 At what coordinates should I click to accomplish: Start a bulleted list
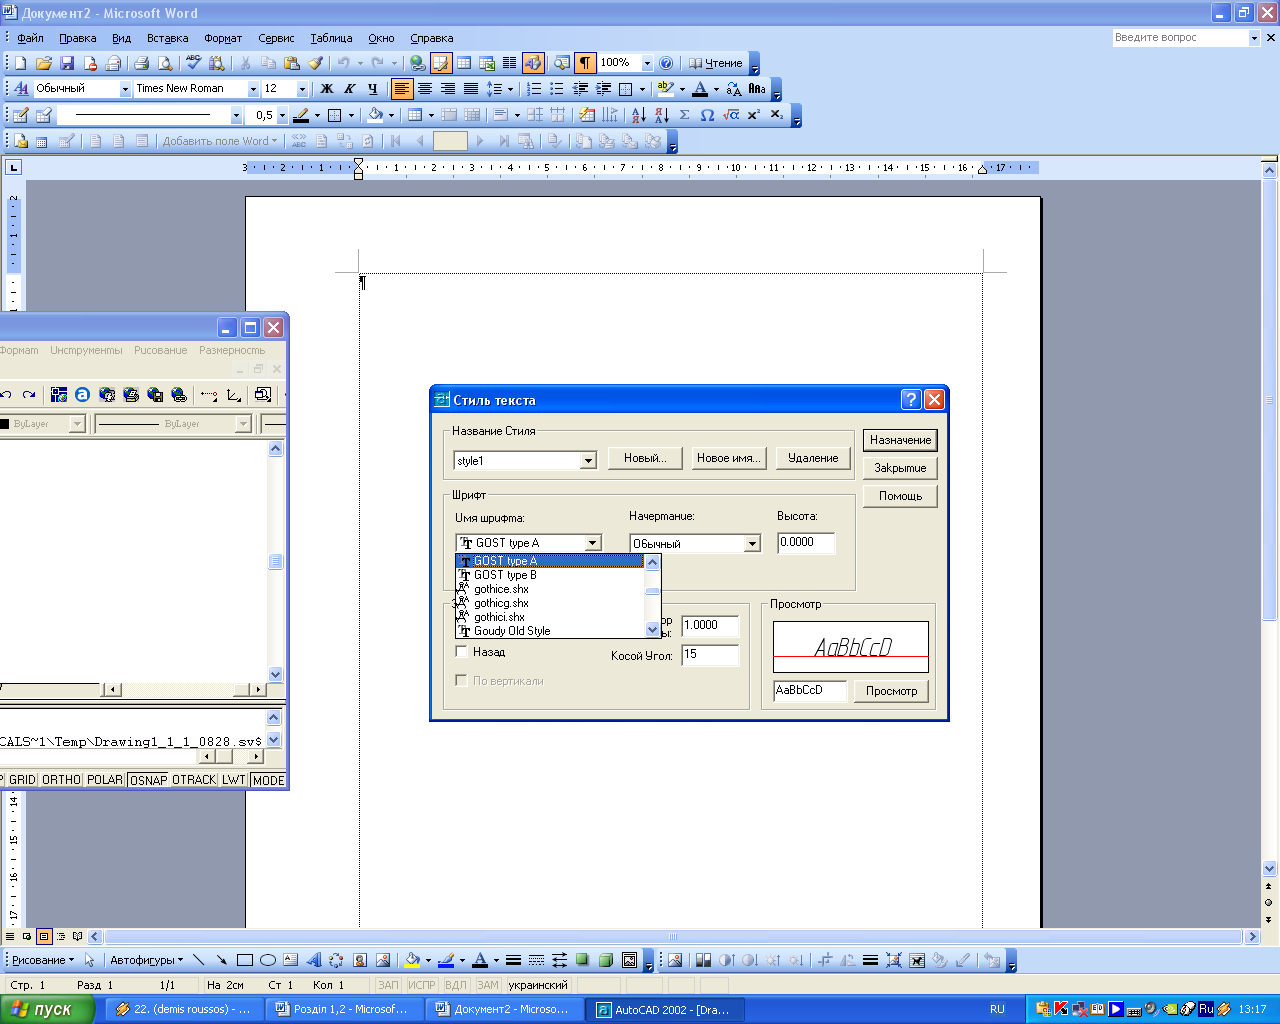pos(557,89)
